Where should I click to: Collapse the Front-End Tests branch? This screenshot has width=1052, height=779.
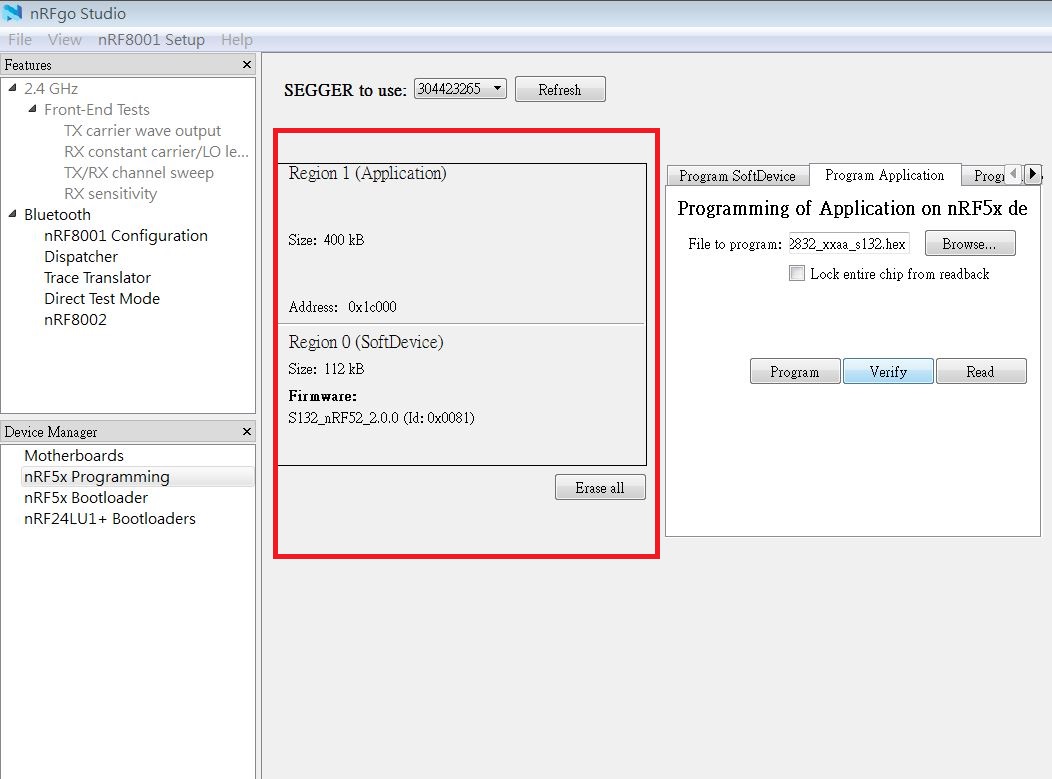point(30,109)
